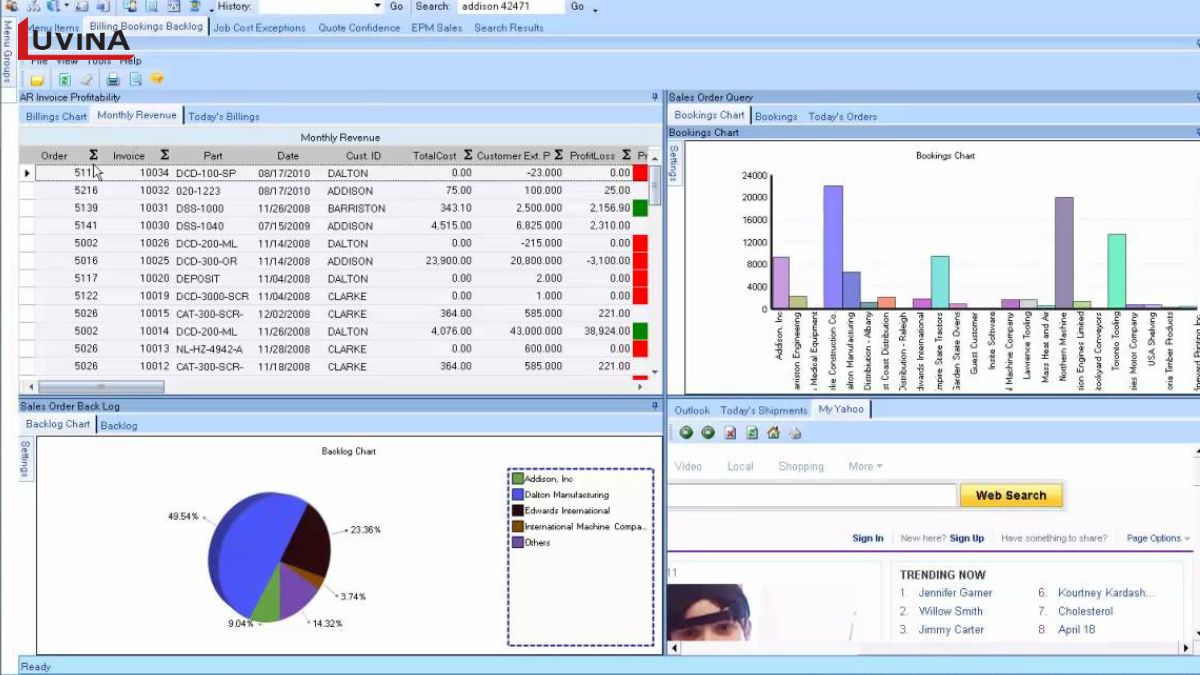Click into the Search field containing addison 42471
Viewport: 1200px width, 675px height.
(x=510, y=7)
